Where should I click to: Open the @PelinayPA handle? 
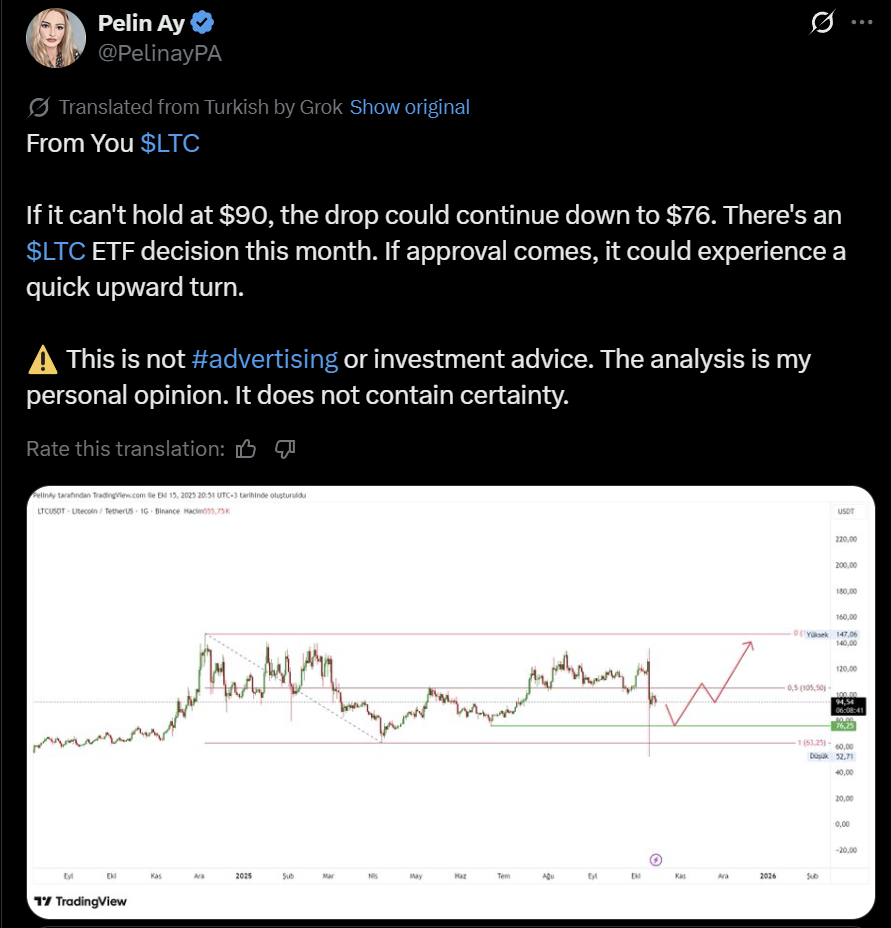(x=160, y=53)
